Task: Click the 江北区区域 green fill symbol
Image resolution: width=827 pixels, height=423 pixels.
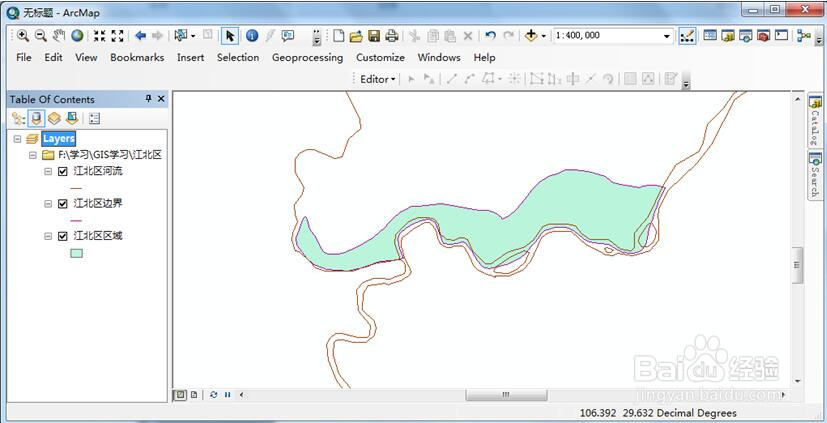Action: click(x=76, y=253)
